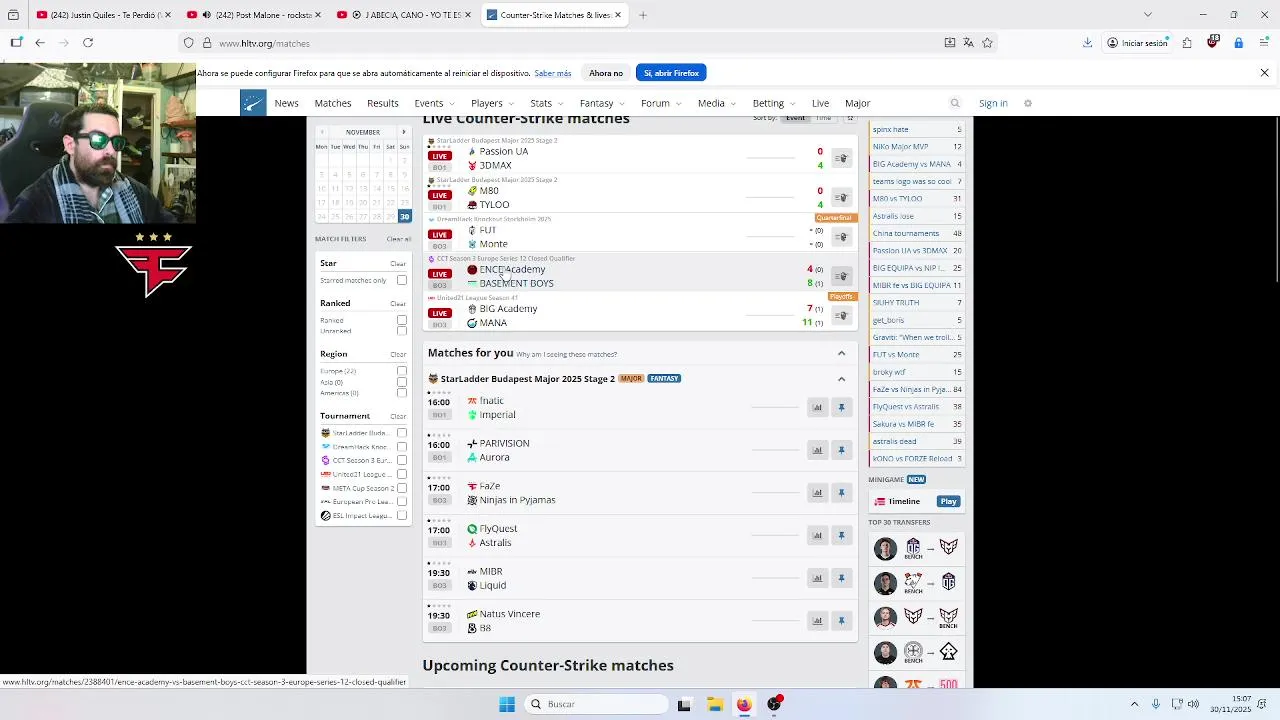Pin the FaZe vs Ninjas in Pyjamas match

[841, 492]
